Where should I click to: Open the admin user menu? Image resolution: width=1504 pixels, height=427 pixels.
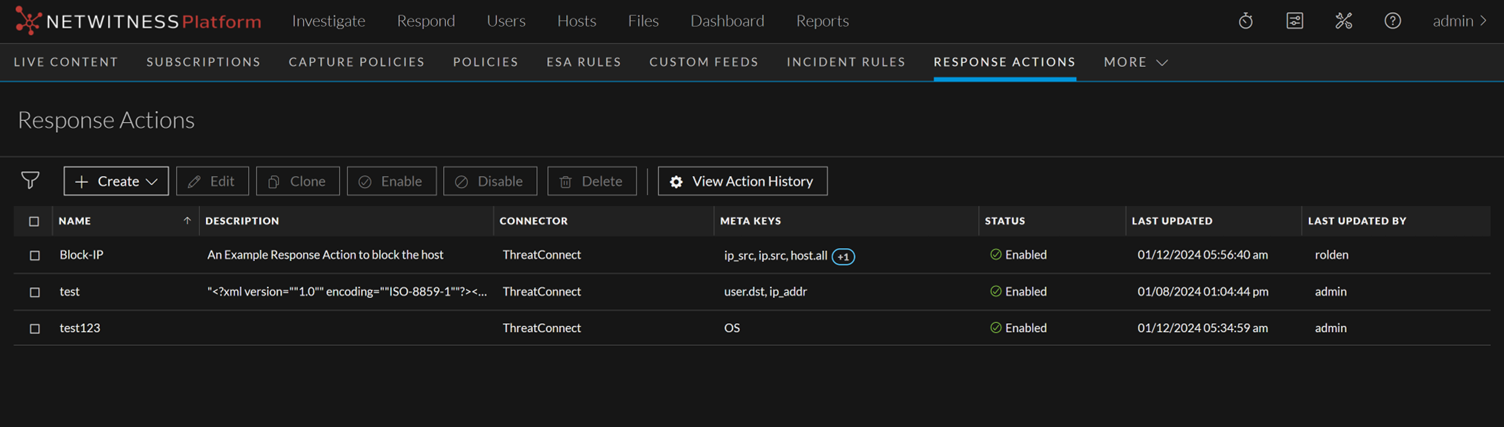1459,21
